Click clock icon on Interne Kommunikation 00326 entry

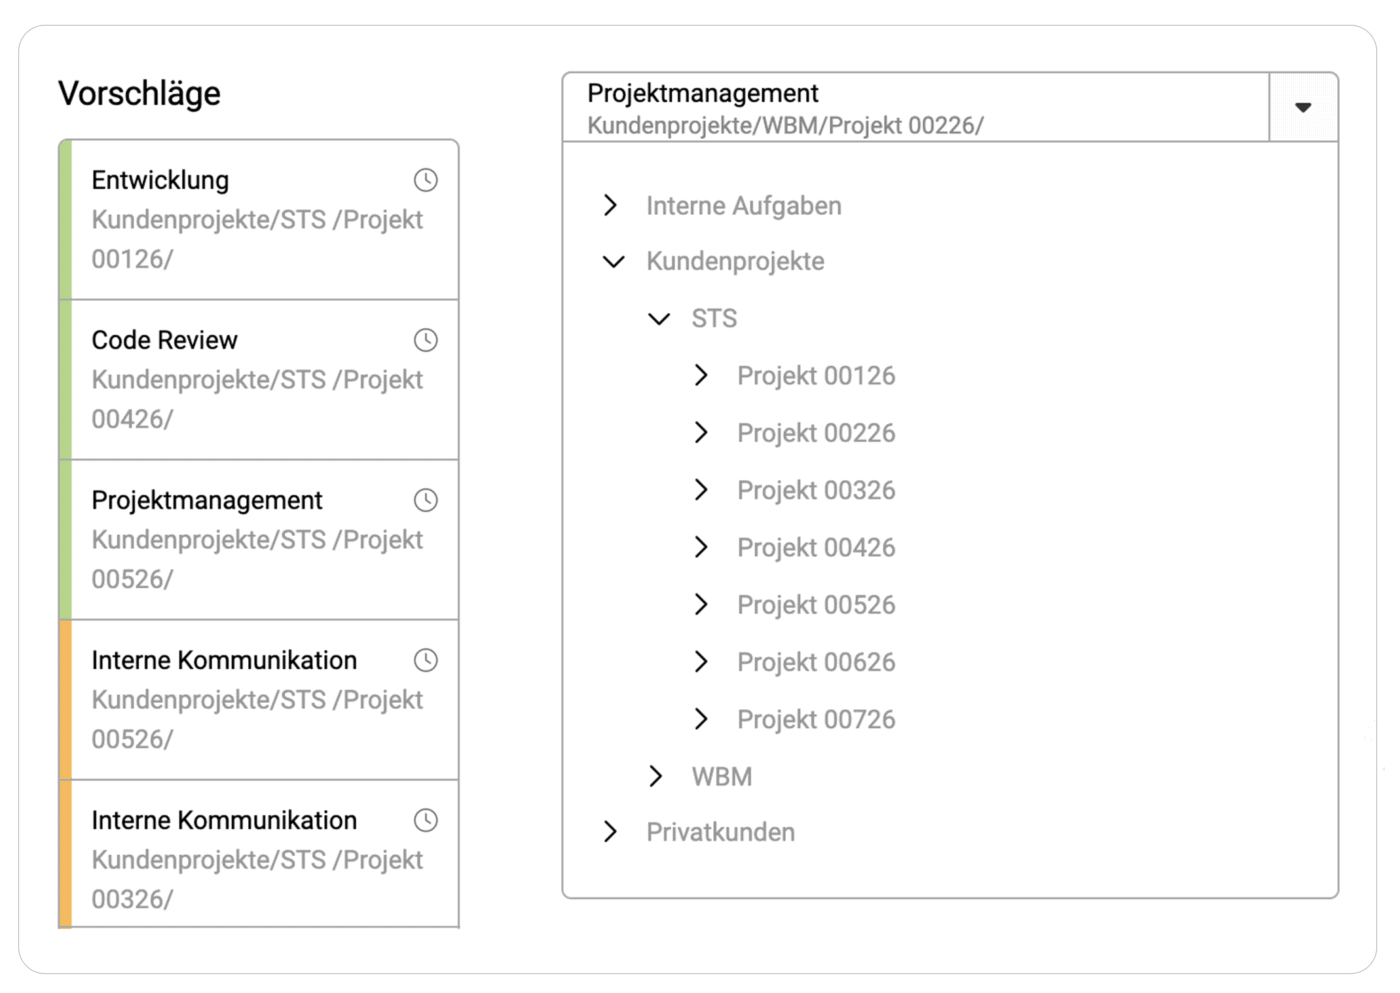(426, 820)
